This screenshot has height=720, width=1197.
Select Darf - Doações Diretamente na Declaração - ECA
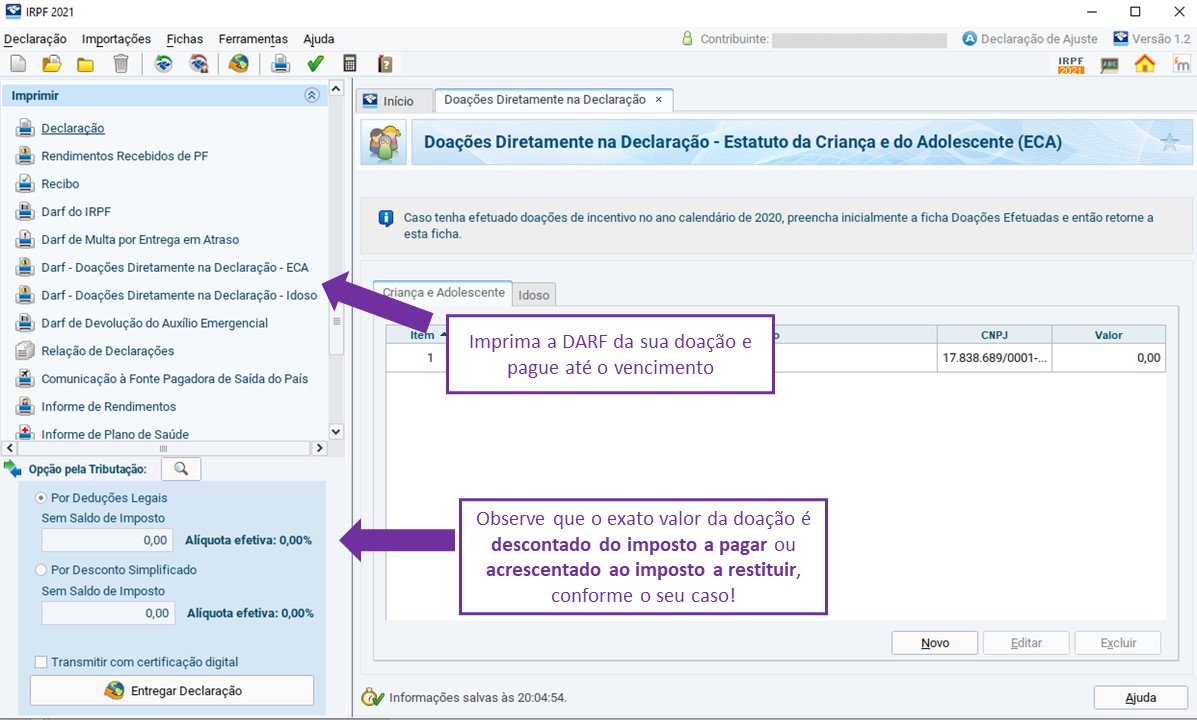(x=175, y=267)
